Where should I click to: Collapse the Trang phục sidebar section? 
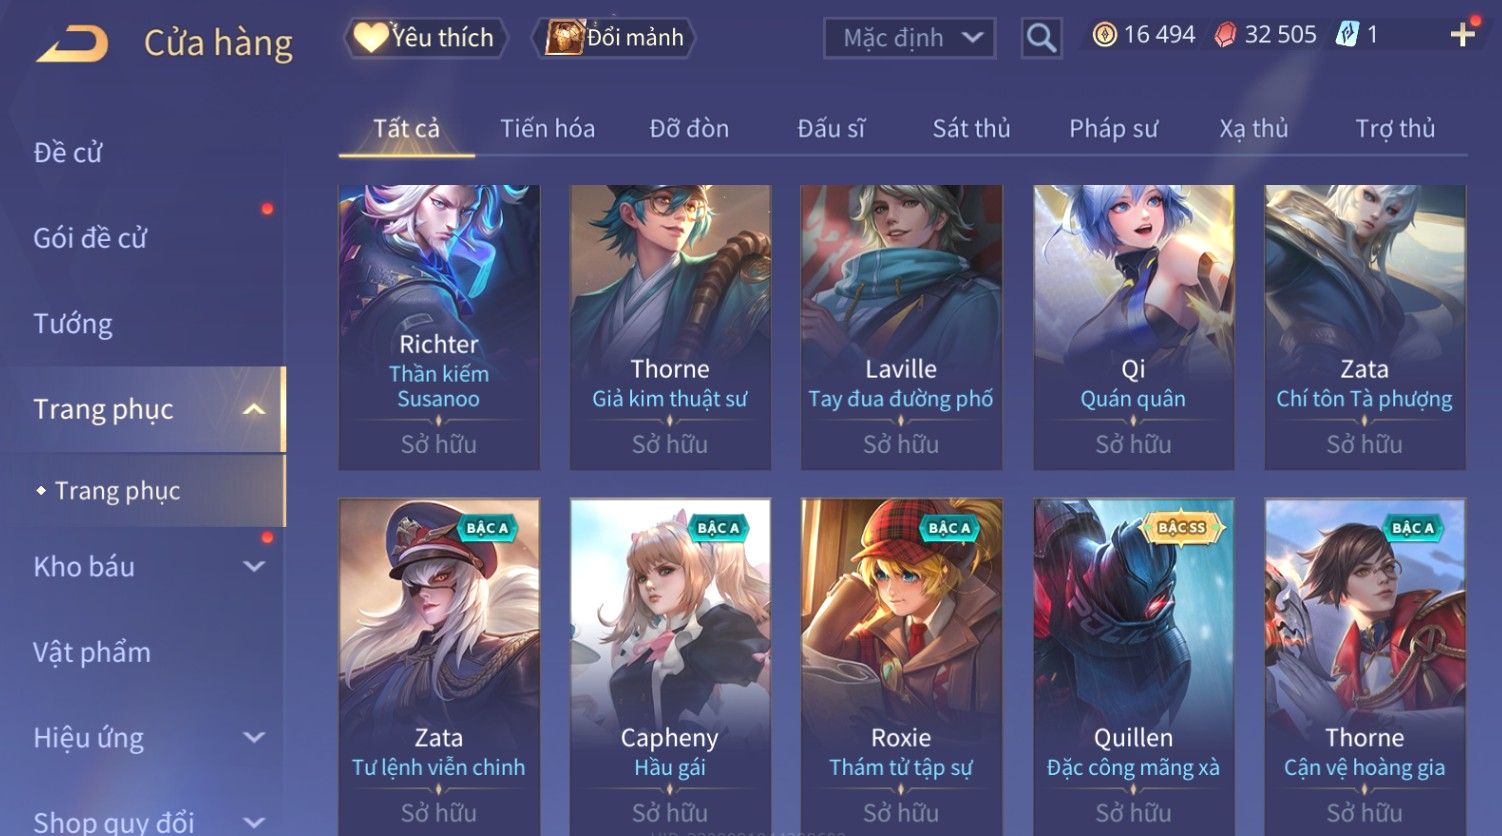pyautogui.click(x=254, y=409)
